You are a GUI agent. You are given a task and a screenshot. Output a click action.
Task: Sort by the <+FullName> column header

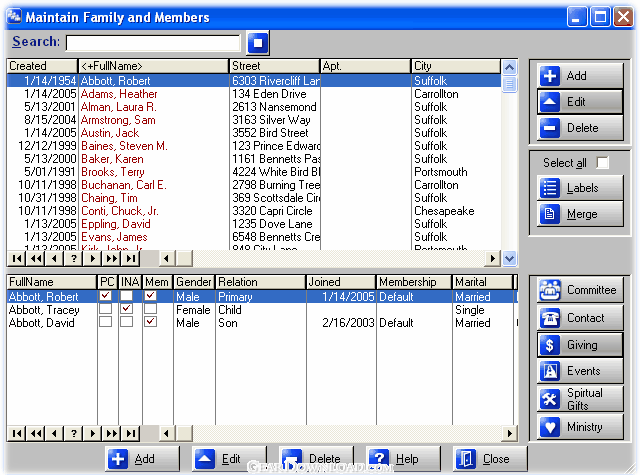153,66
